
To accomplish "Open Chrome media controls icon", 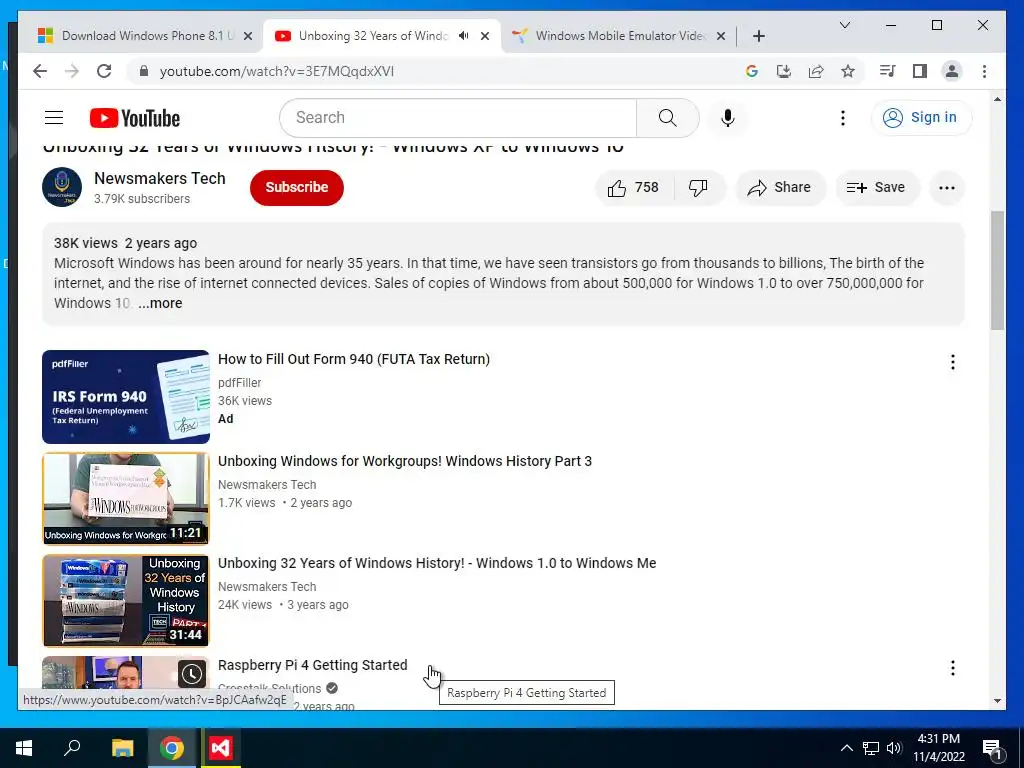I will pyautogui.click(x=887, y=71).
